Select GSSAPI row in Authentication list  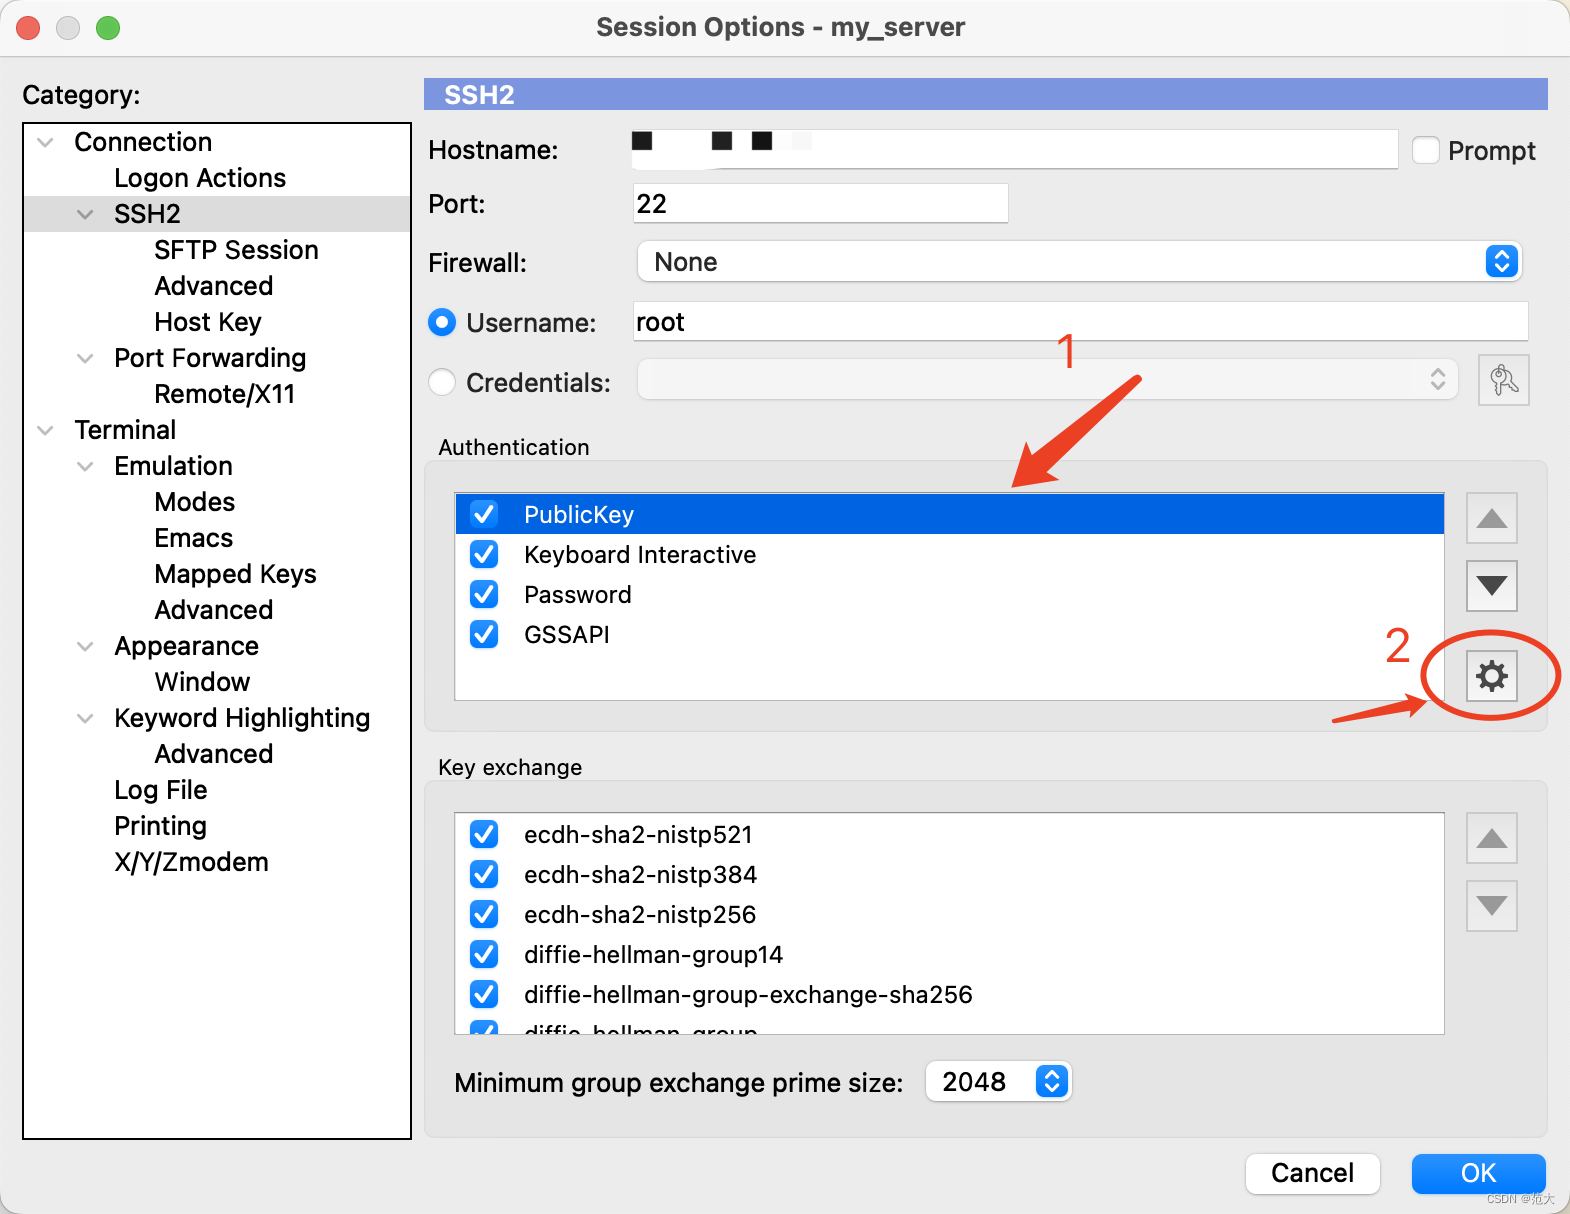click(x=950, y=634)
